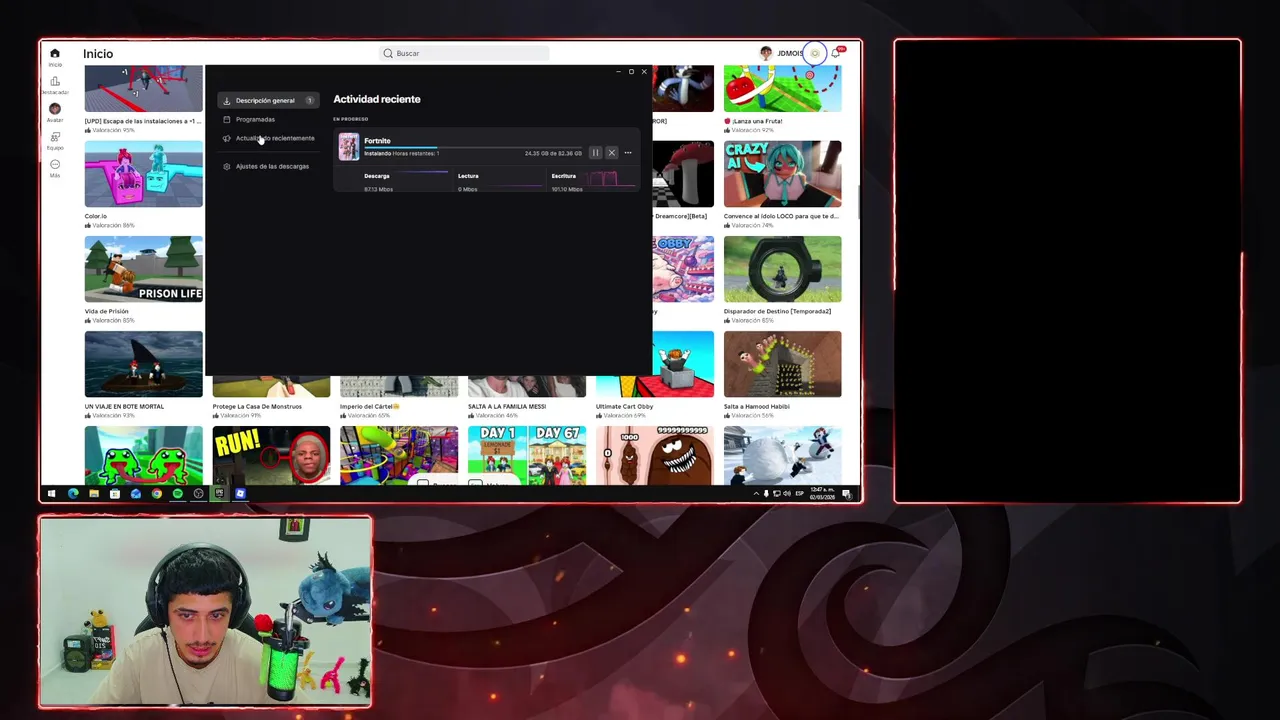
Task: Open Escapa de las instalaciones game
Action: 143,89
